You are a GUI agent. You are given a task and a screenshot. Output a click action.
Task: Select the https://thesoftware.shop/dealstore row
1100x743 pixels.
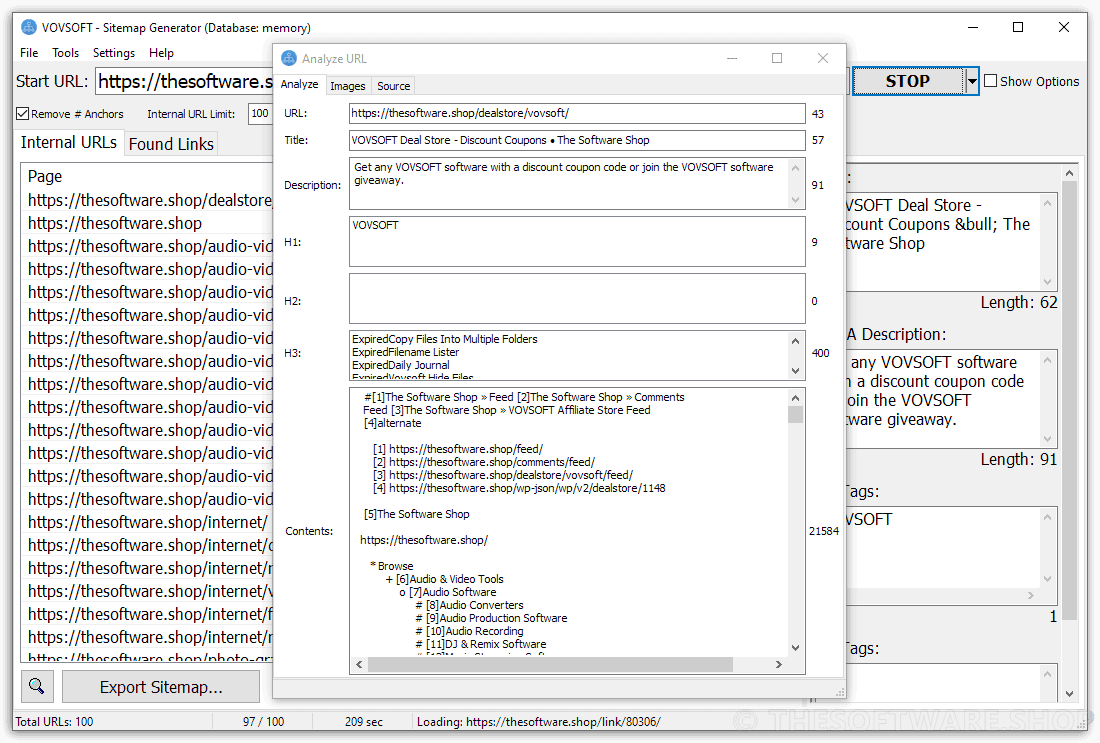(x=149, y=200)
